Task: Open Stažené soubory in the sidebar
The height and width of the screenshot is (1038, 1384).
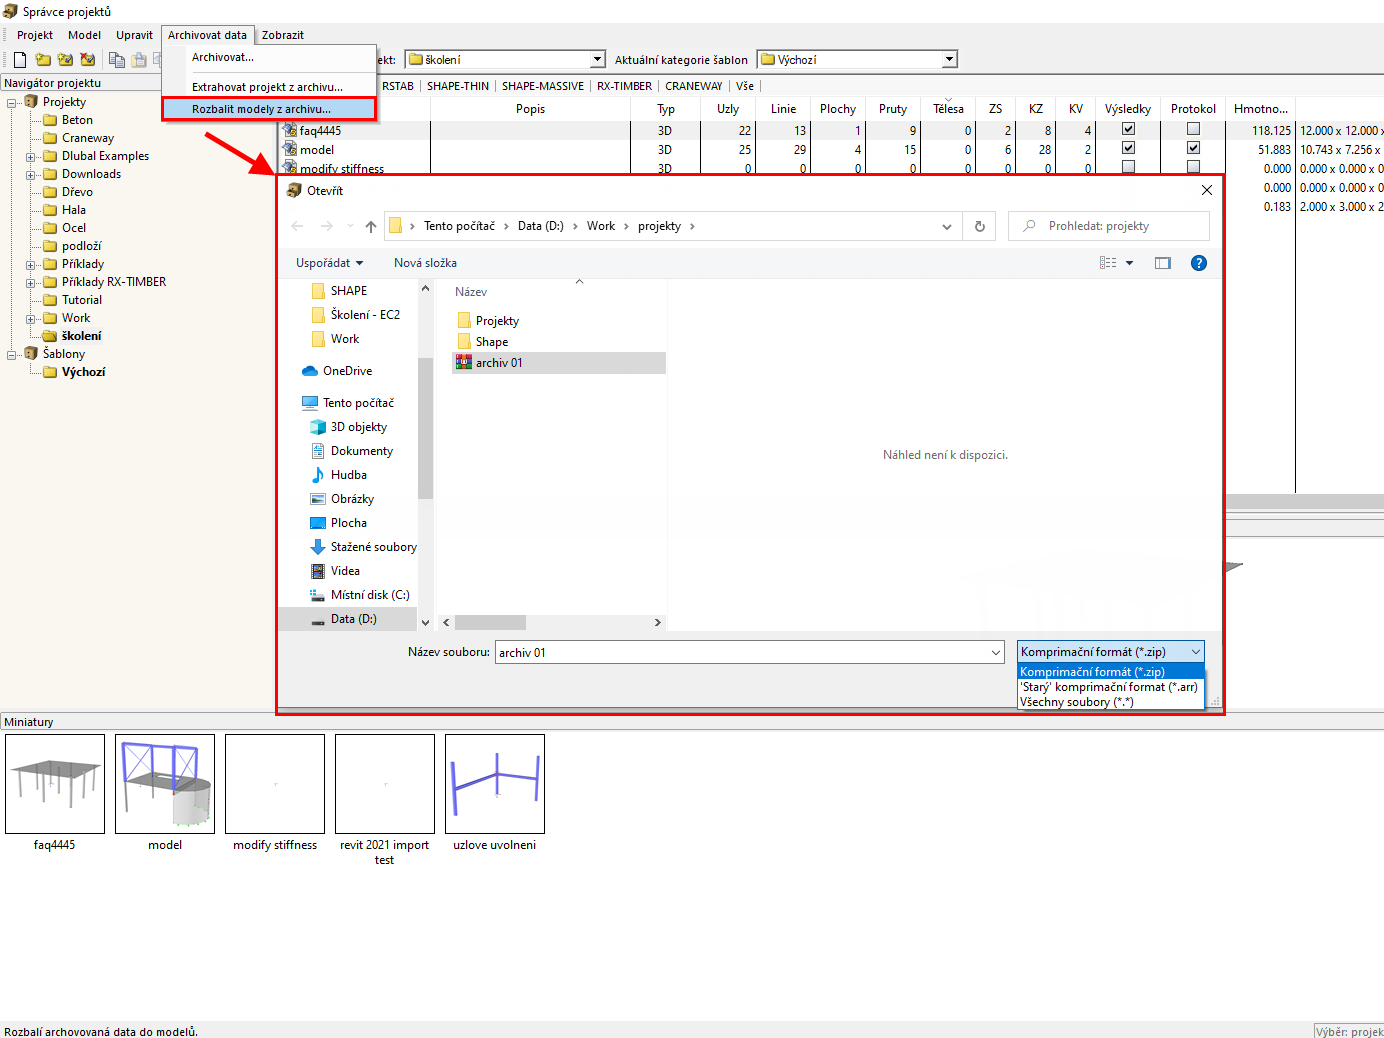Action: (x=364, y=547)
